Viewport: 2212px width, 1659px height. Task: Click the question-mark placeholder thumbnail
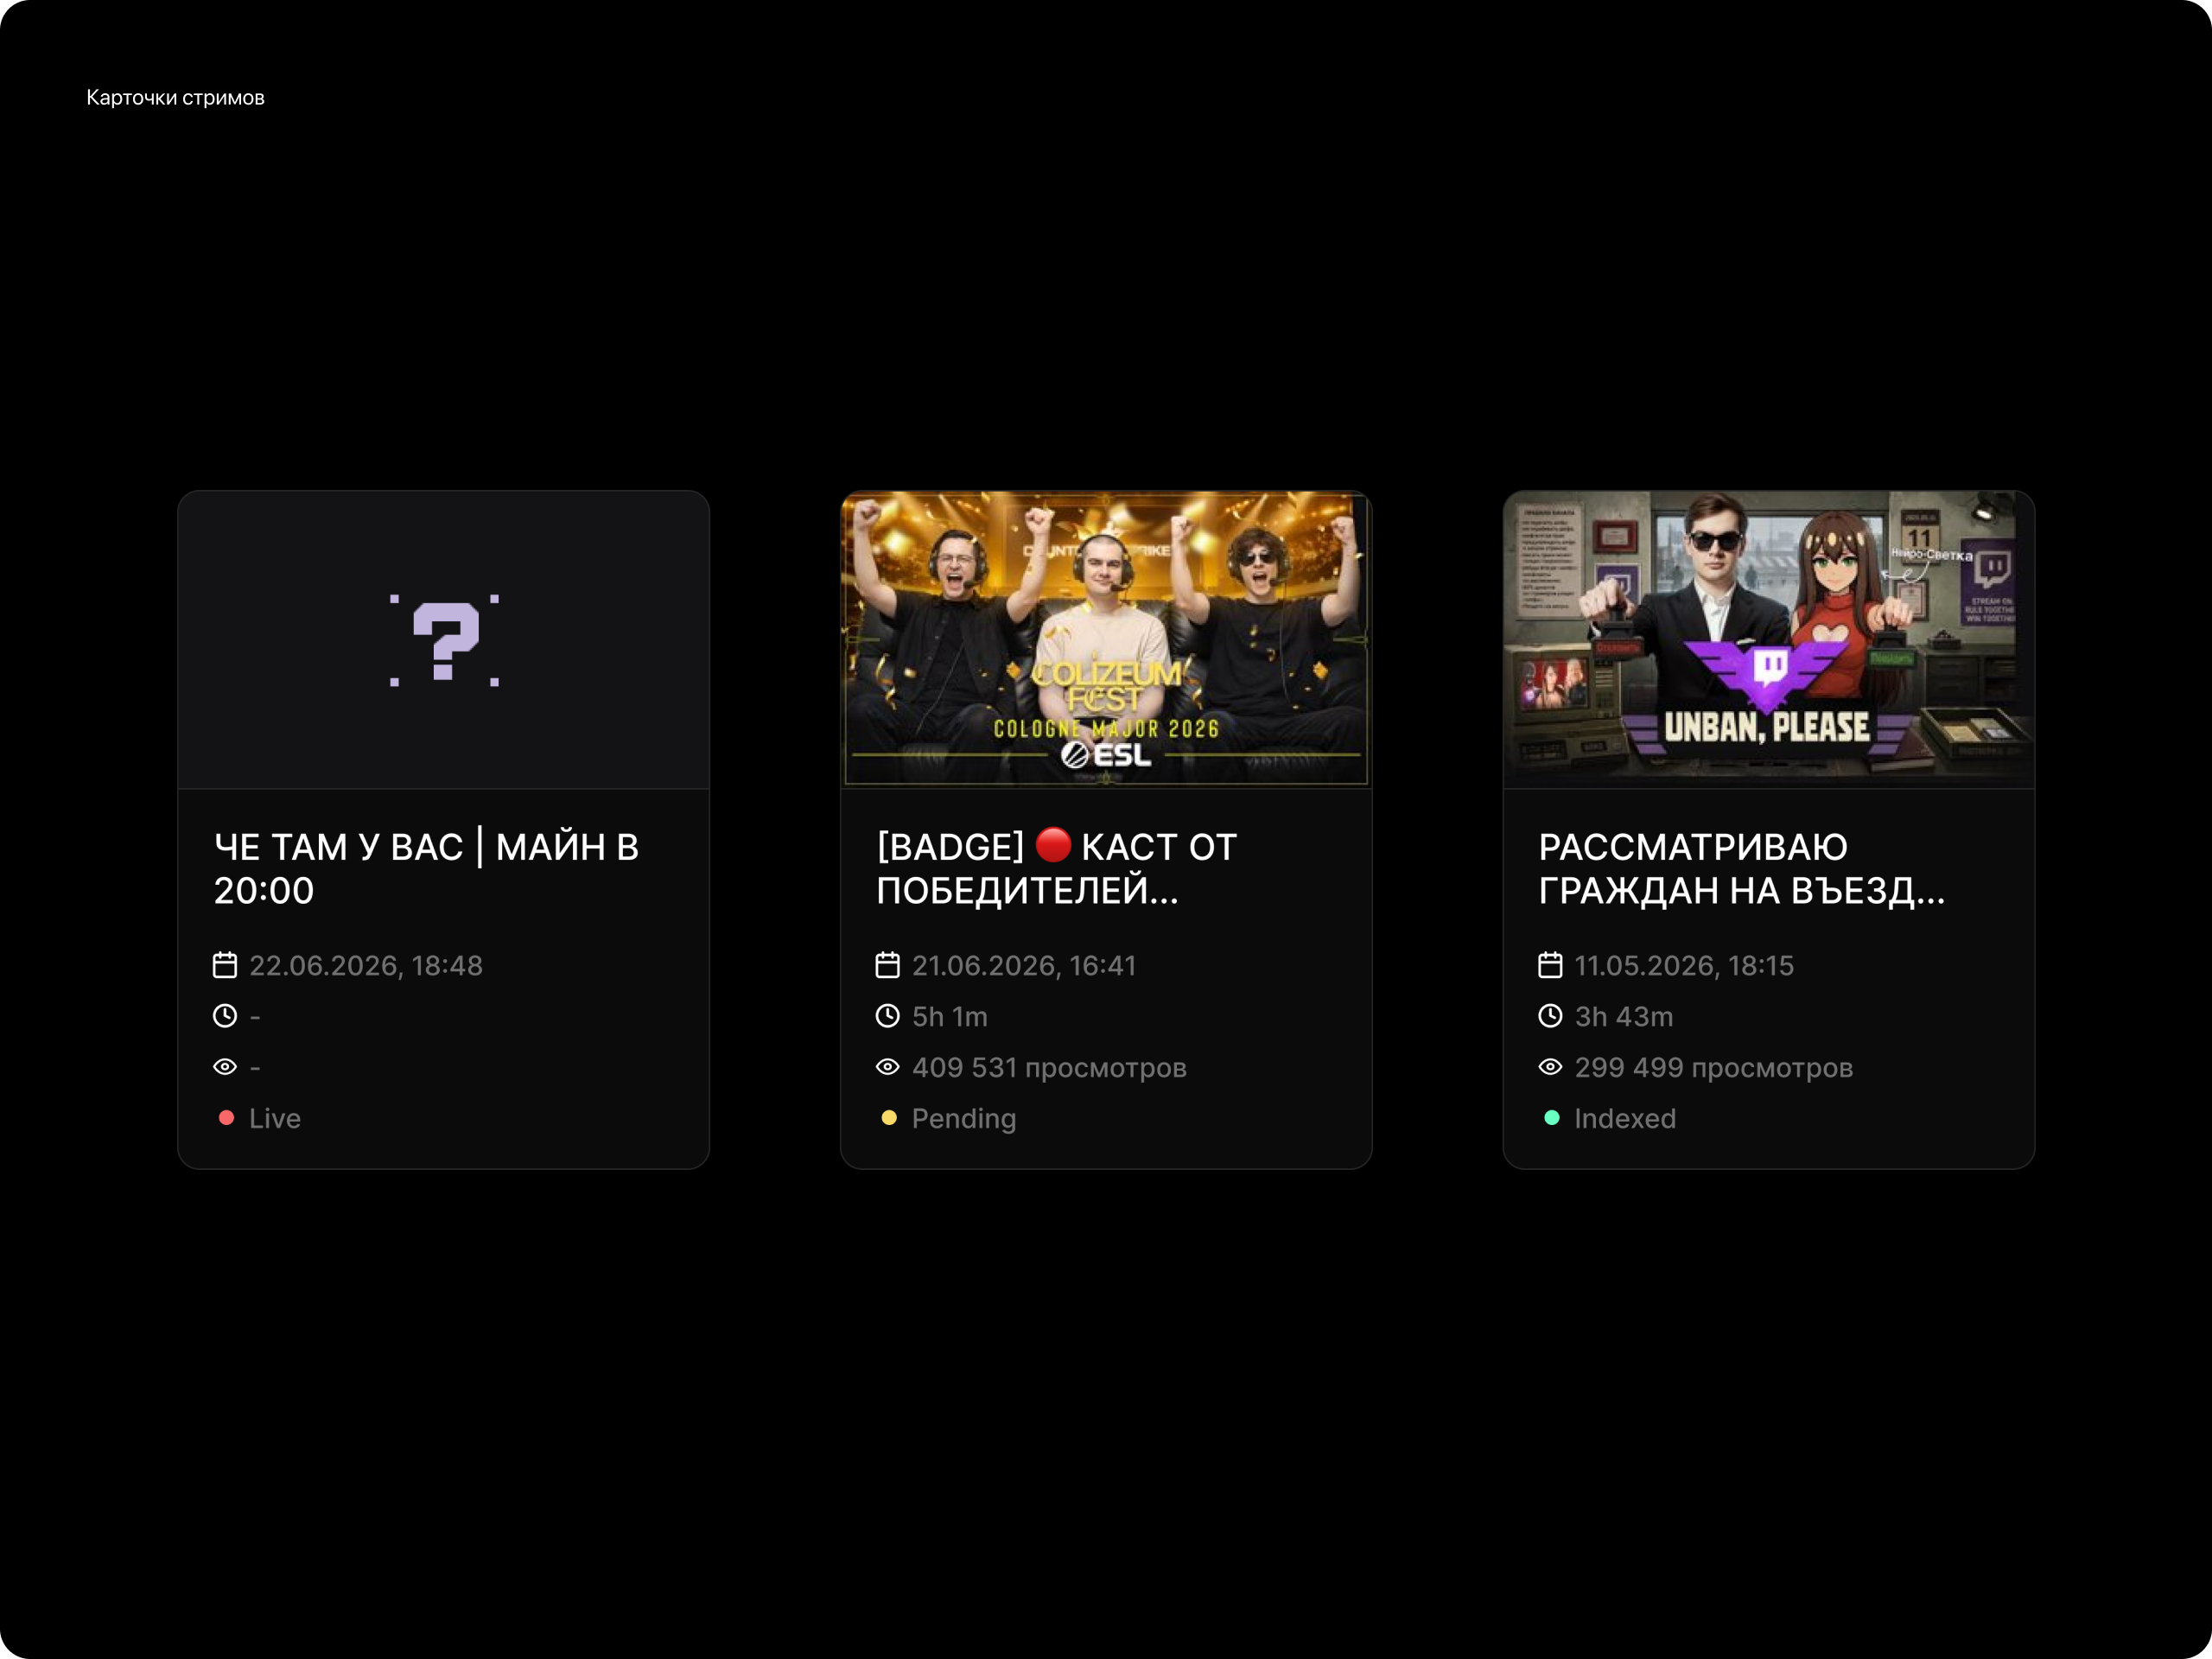[x=444, y=639]
